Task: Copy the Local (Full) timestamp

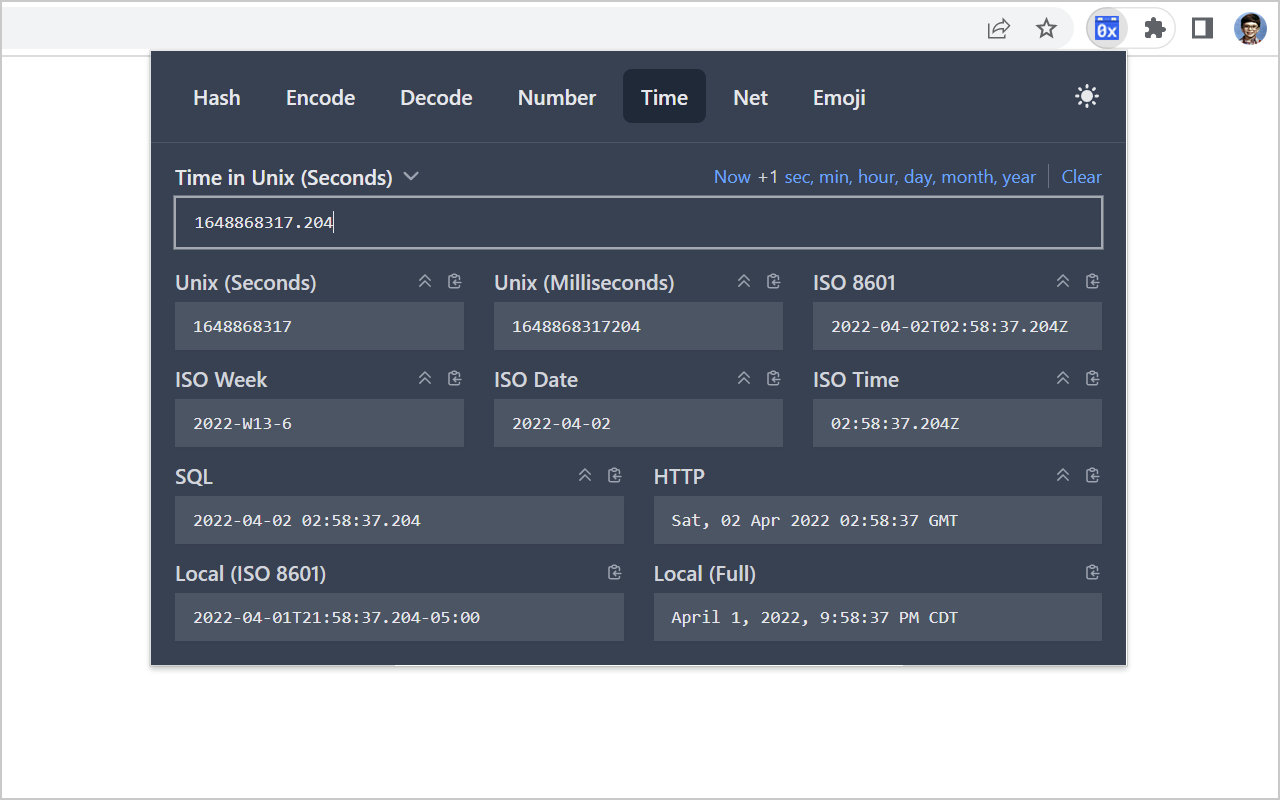Action: tap(1092, 572)
